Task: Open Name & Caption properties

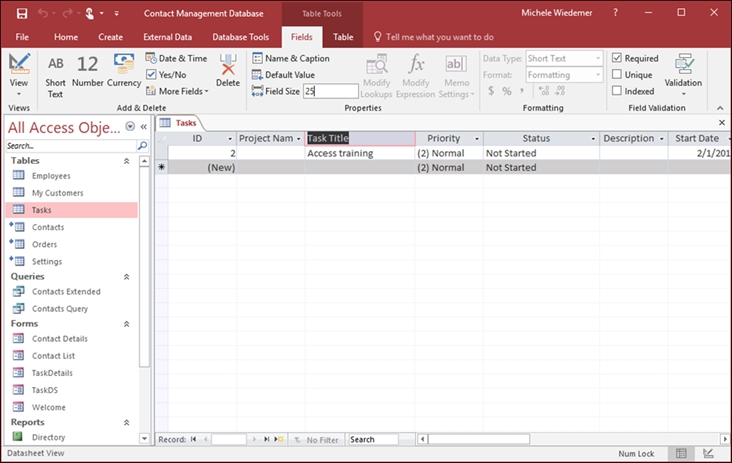Action: [291, 58]
